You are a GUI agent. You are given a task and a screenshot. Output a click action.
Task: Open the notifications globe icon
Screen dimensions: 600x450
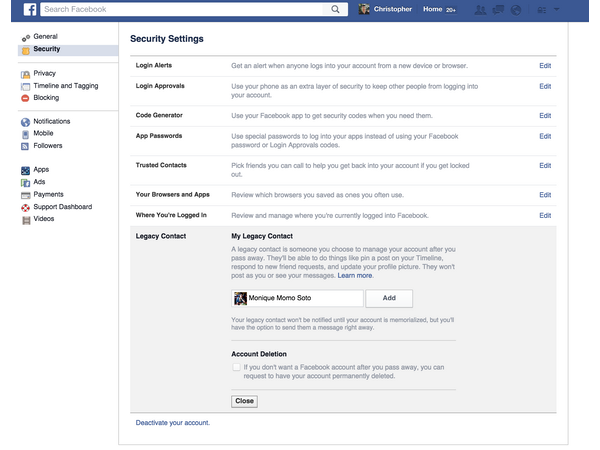[516, 10]
